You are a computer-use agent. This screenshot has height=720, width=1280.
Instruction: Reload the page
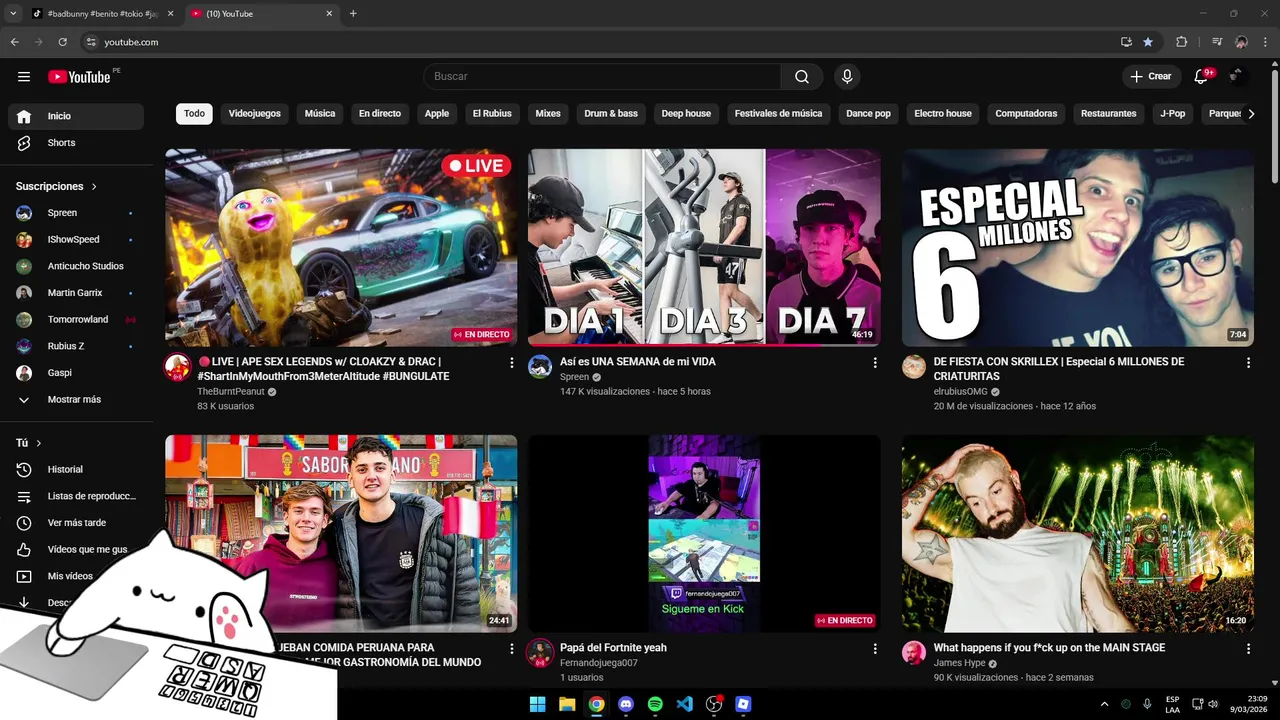[x=62, y=42]
